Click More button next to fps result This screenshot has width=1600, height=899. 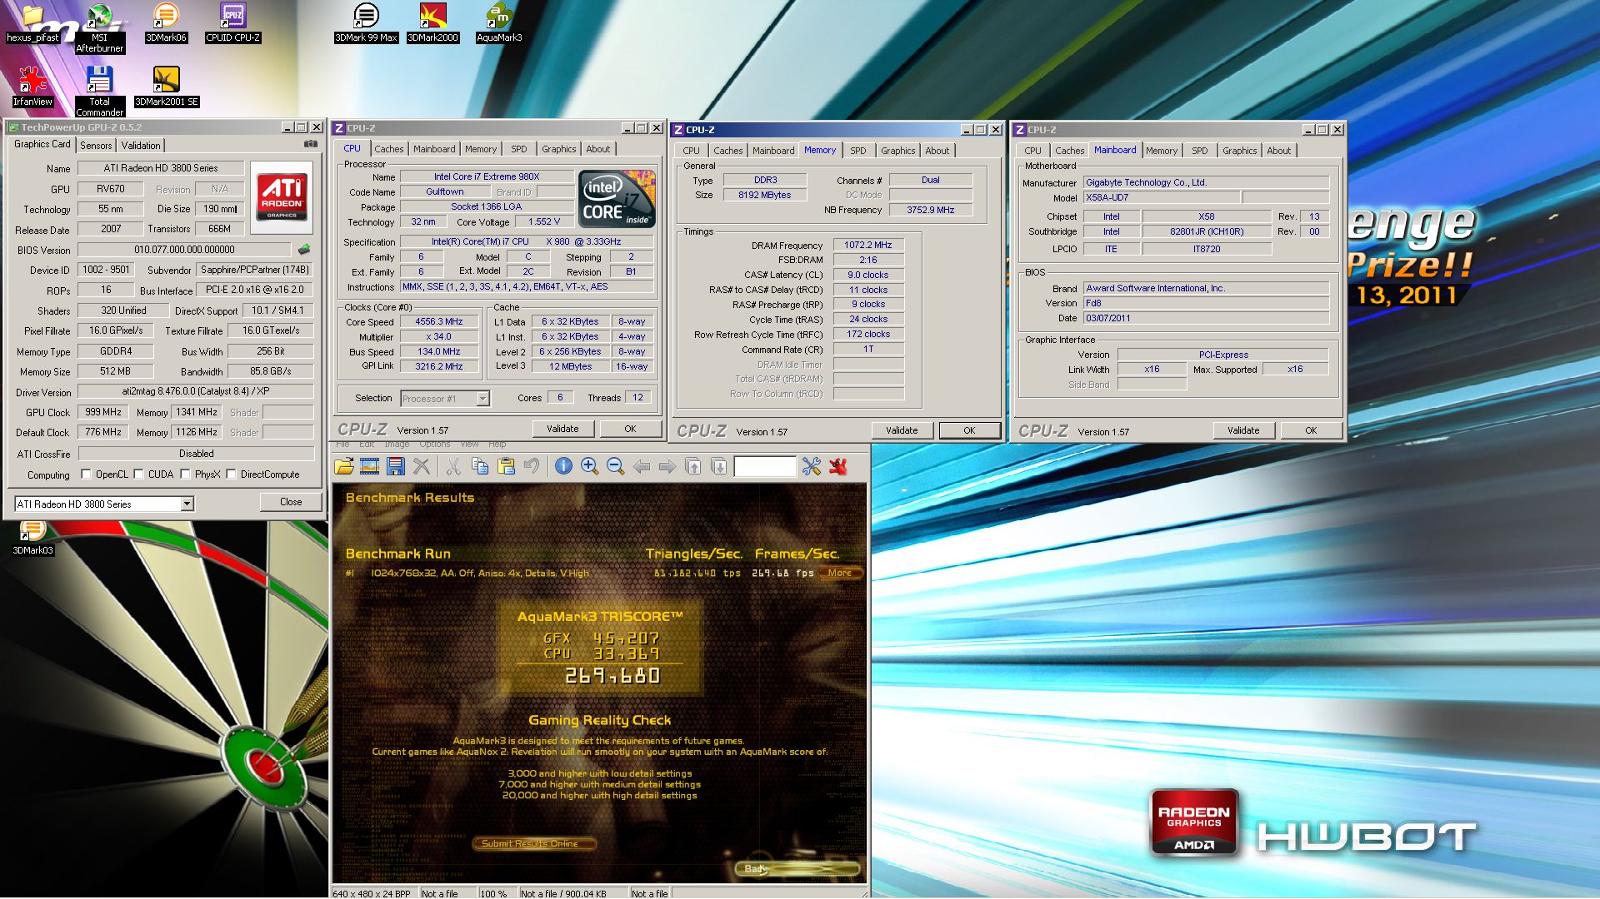(840, 573)
